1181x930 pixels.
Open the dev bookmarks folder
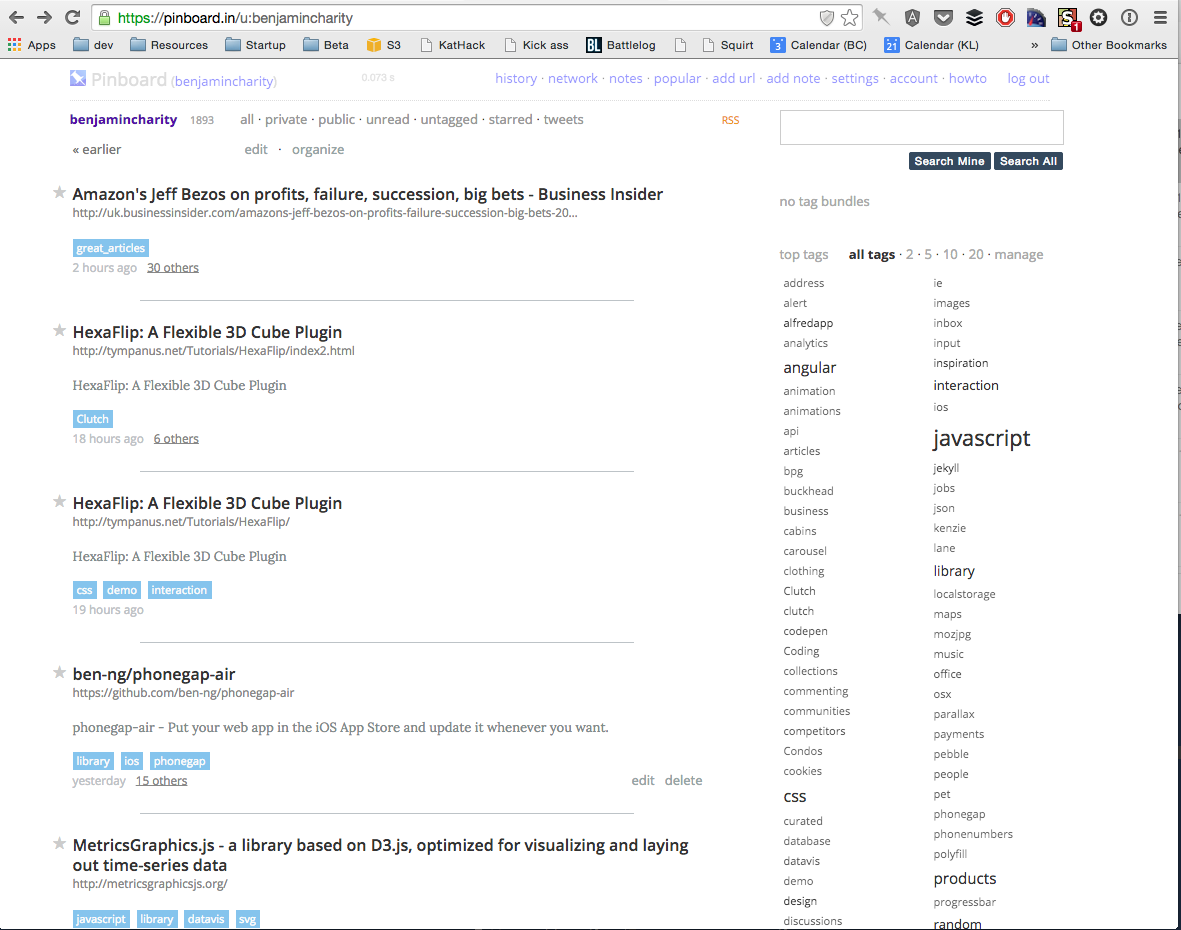[93, 45]
